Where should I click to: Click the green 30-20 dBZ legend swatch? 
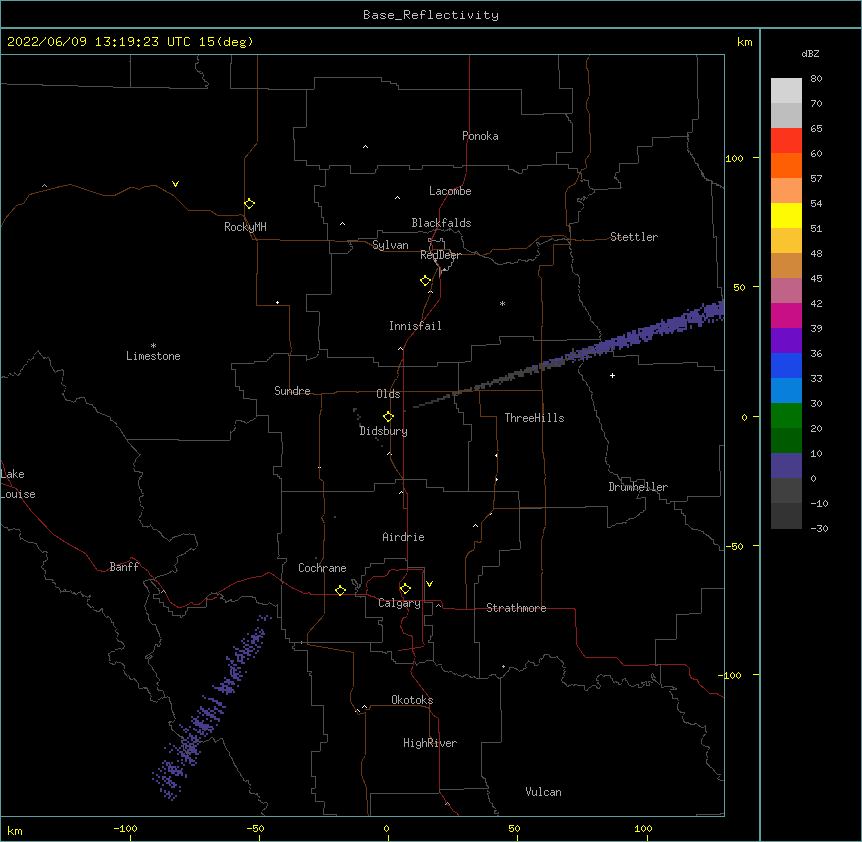786,416
